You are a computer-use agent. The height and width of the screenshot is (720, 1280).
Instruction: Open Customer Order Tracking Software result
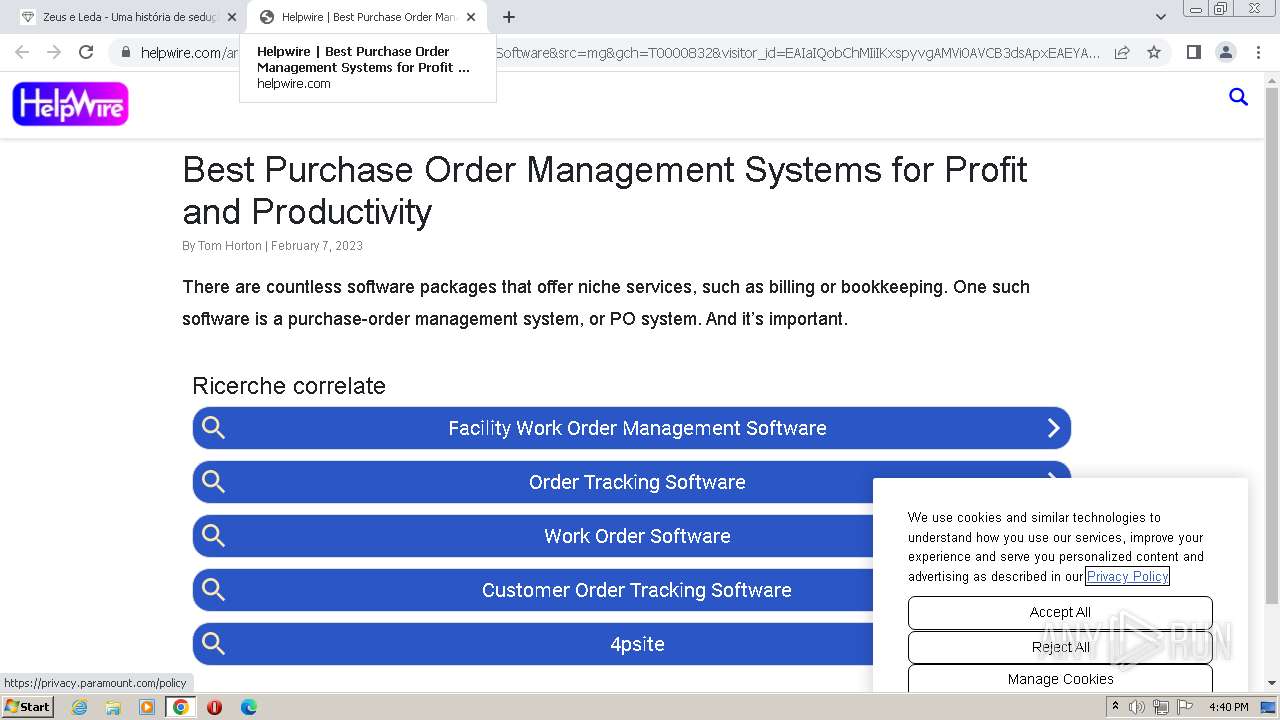(x=632, y=590)
